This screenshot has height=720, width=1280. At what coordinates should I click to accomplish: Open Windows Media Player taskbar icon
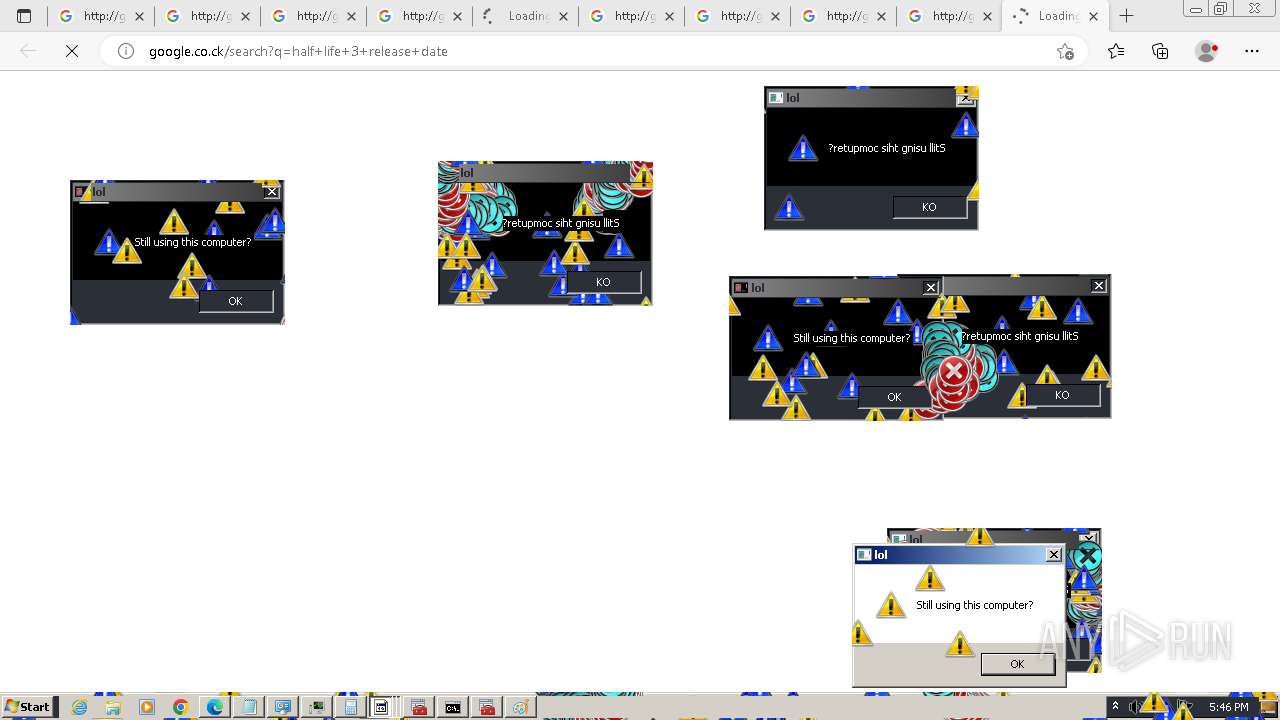point(147,707)
